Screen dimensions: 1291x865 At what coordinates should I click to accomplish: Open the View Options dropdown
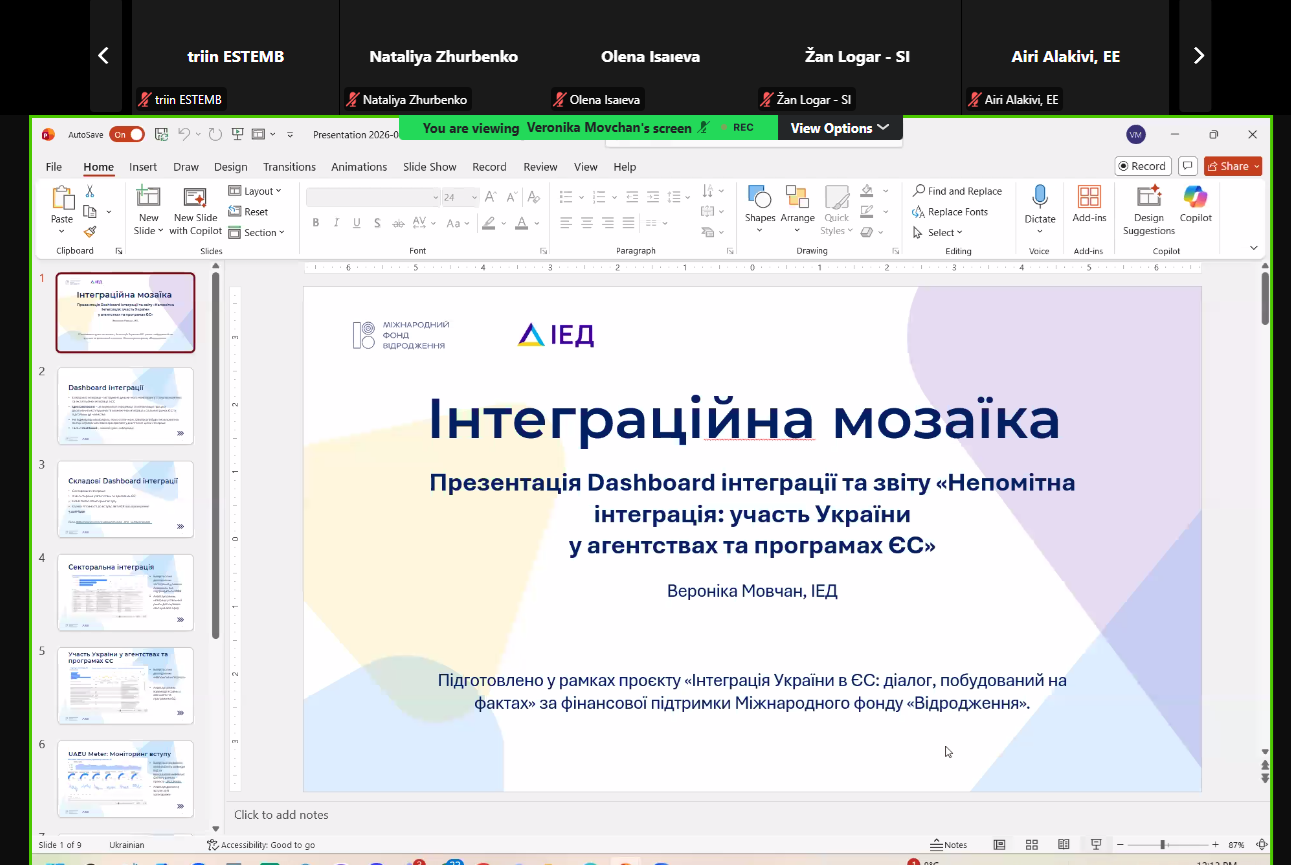(x=839, y=128)
